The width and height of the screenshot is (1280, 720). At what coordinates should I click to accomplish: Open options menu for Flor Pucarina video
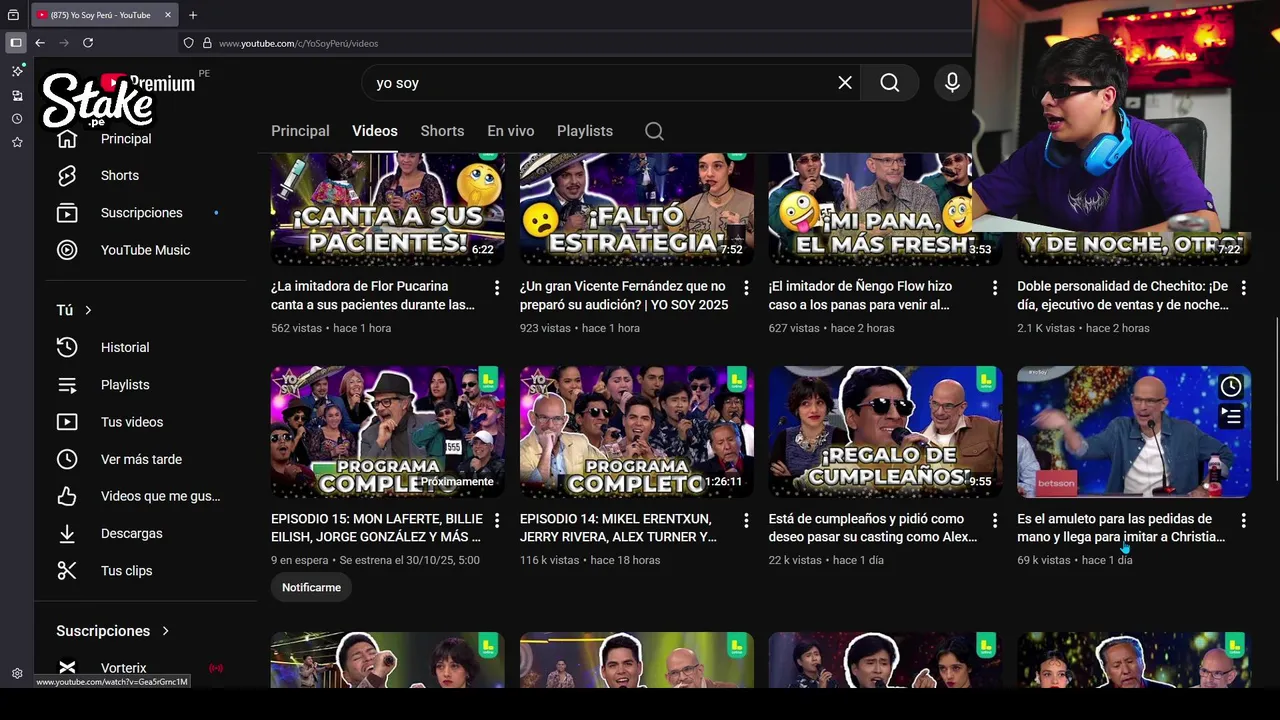pos(497,288)
